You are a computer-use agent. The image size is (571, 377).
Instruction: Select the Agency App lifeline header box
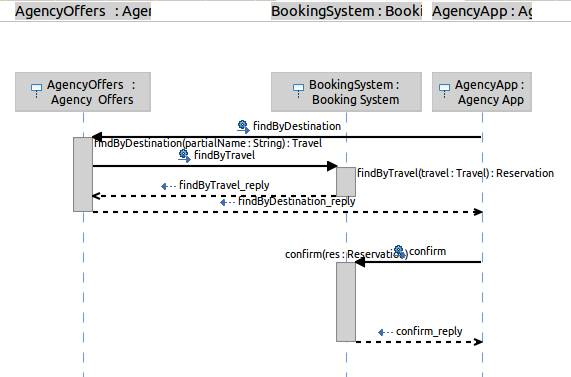[482, 92]
